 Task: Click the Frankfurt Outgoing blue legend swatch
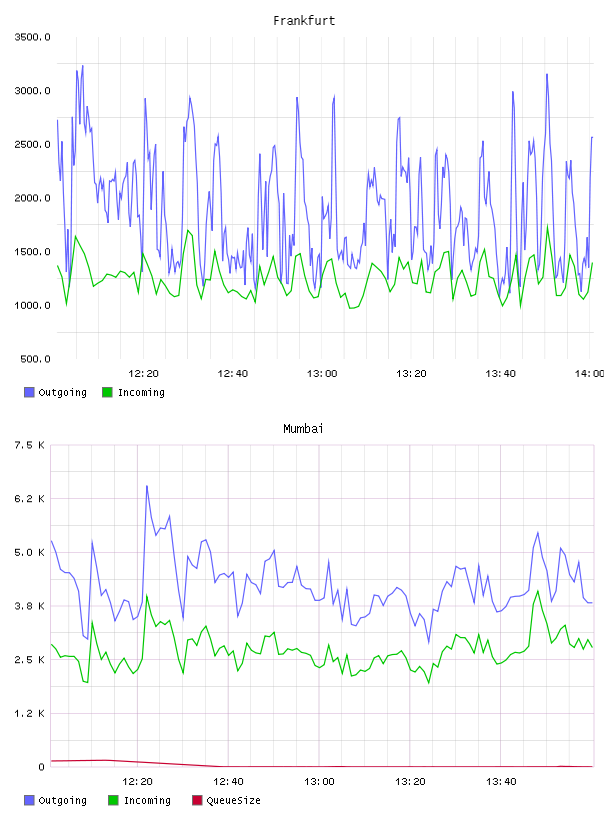coord(29,392)
